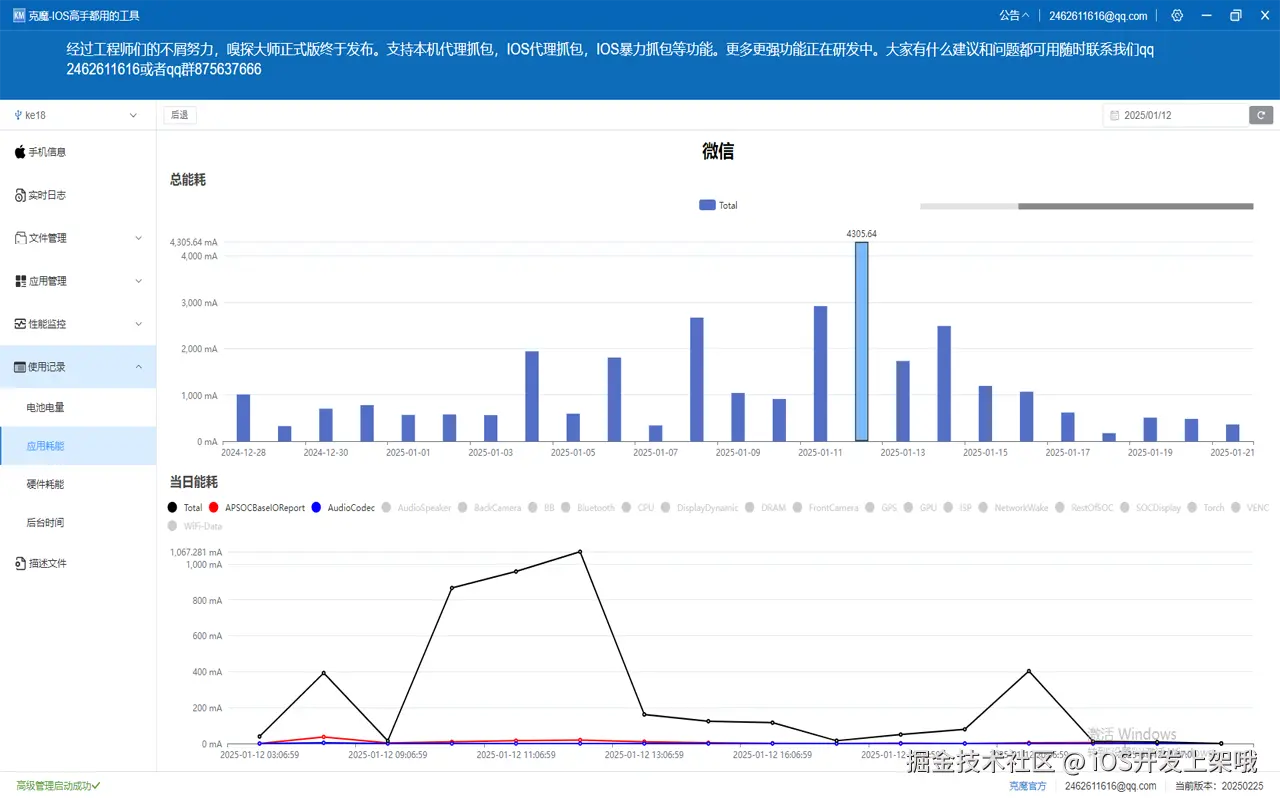Click the chart zoom range slider bar
Viewport: 1280px width, 798px height.
(1135, 206)
